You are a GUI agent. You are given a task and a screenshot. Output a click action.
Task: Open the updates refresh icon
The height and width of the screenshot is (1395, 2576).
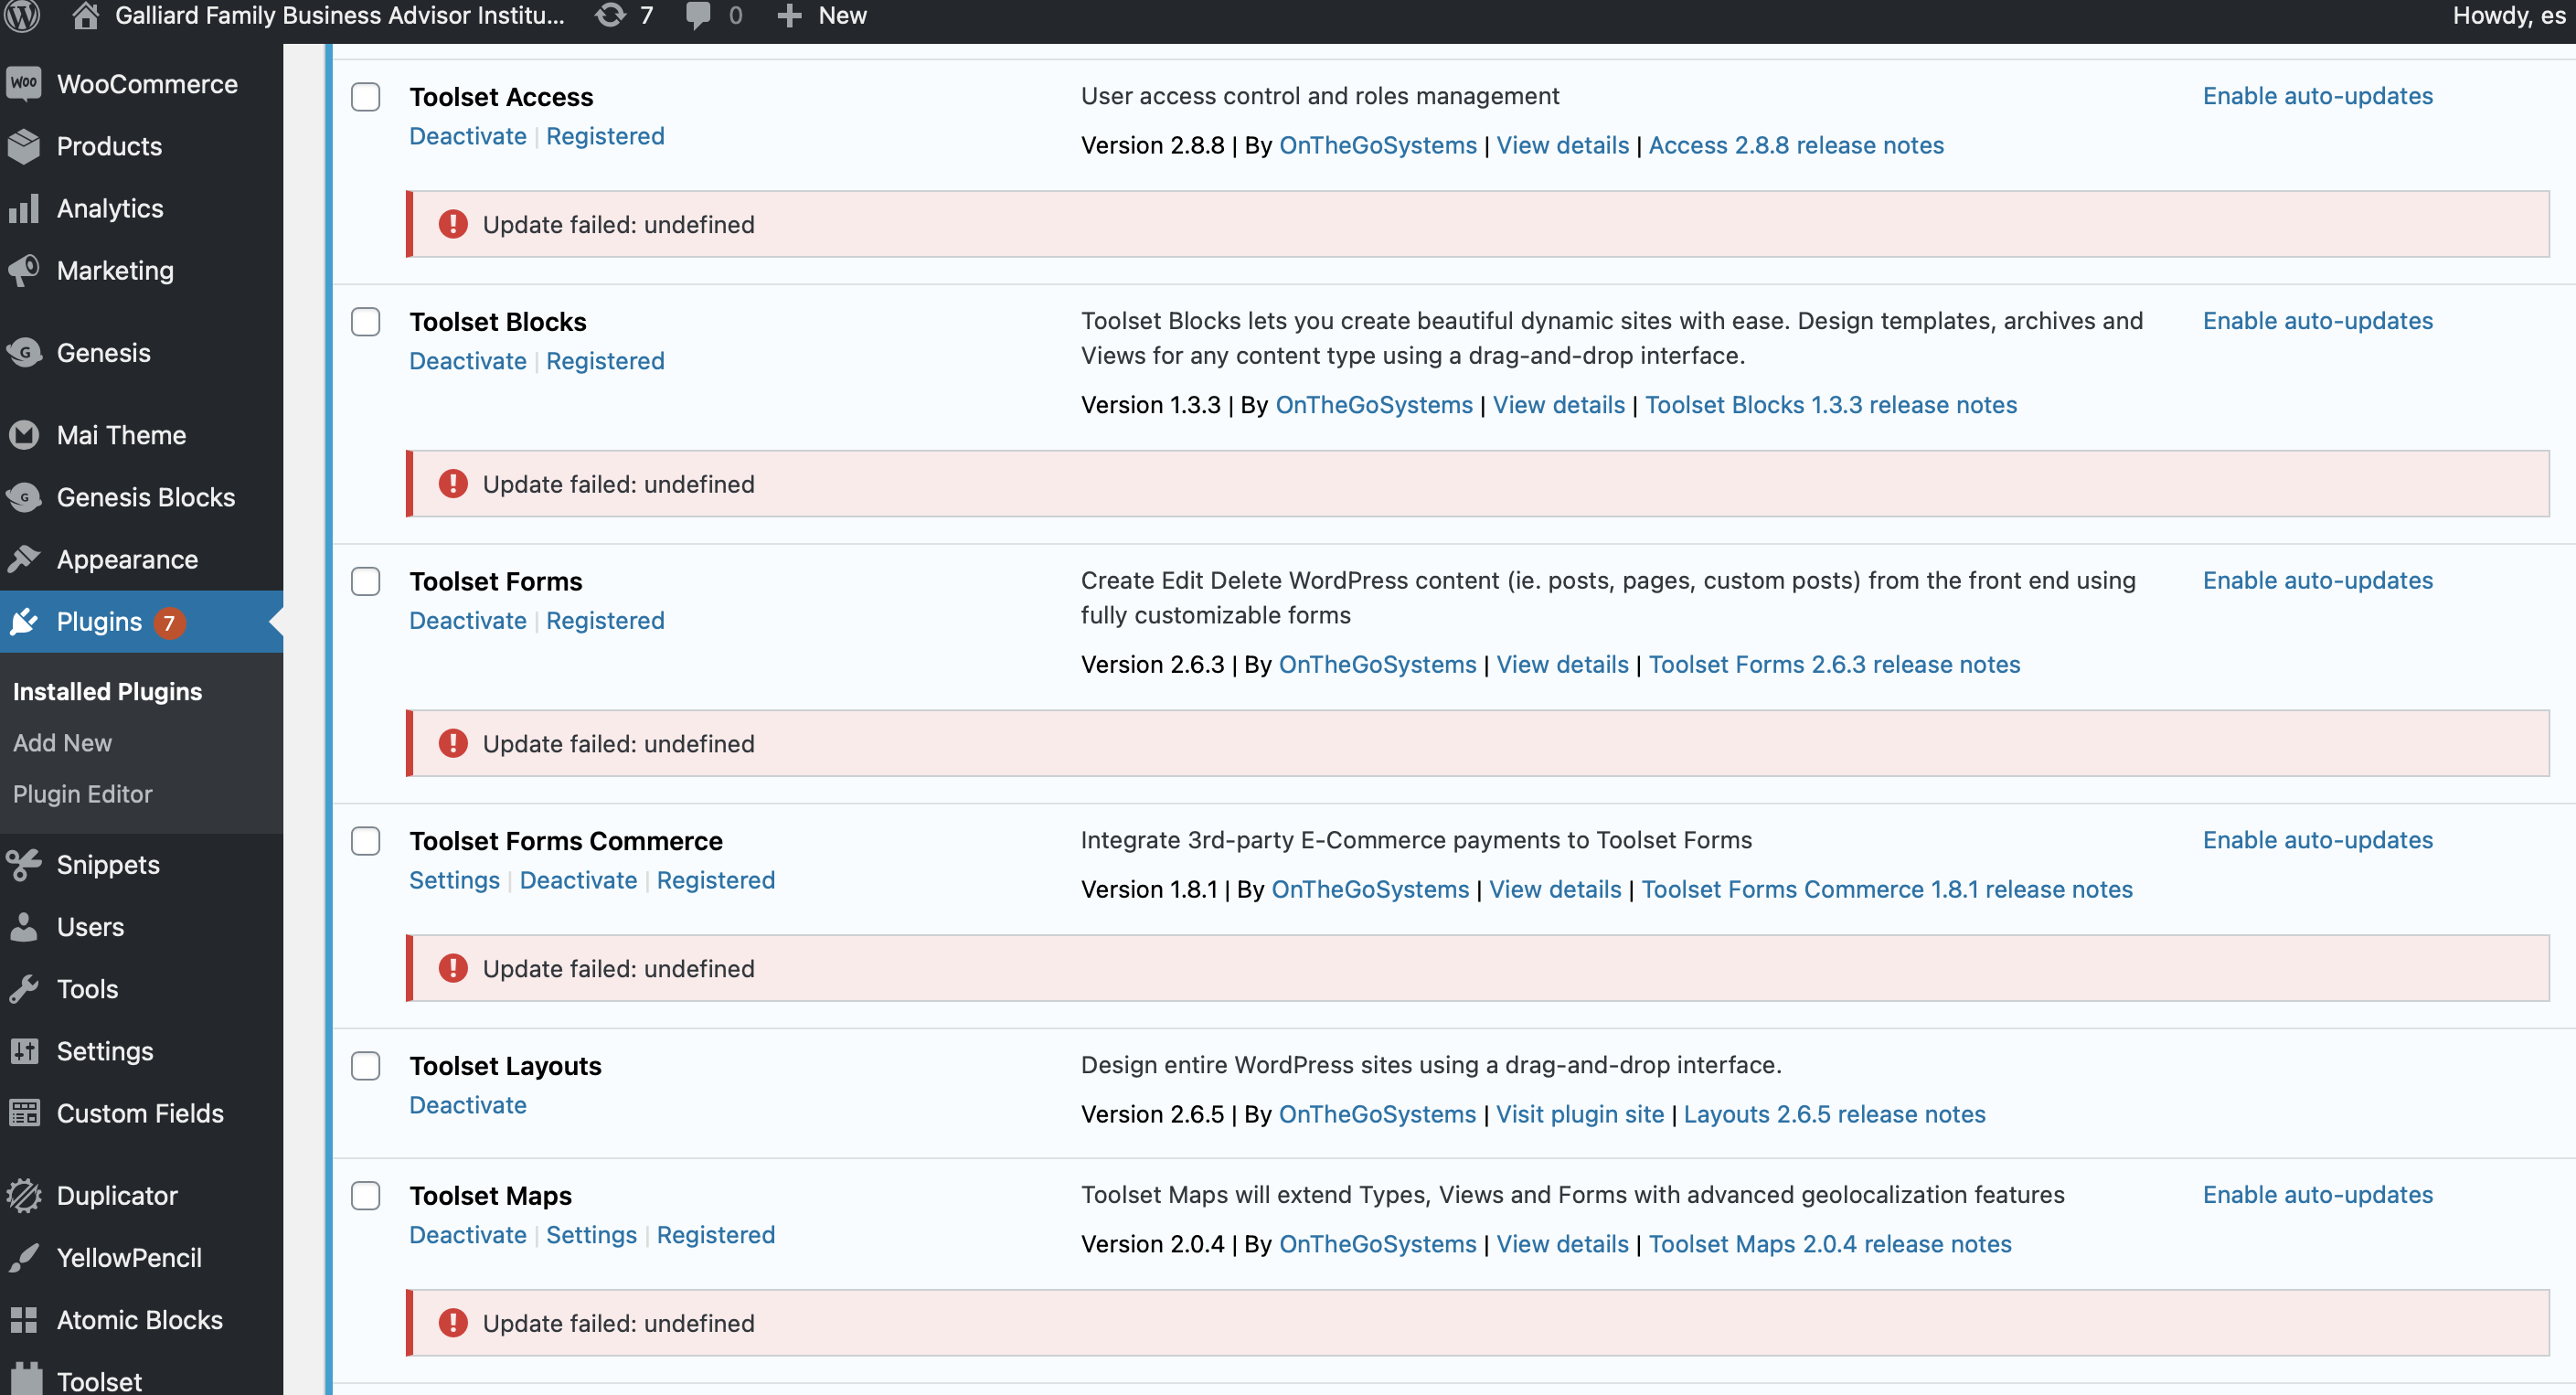pyautogui.click(x=609, y=15)
